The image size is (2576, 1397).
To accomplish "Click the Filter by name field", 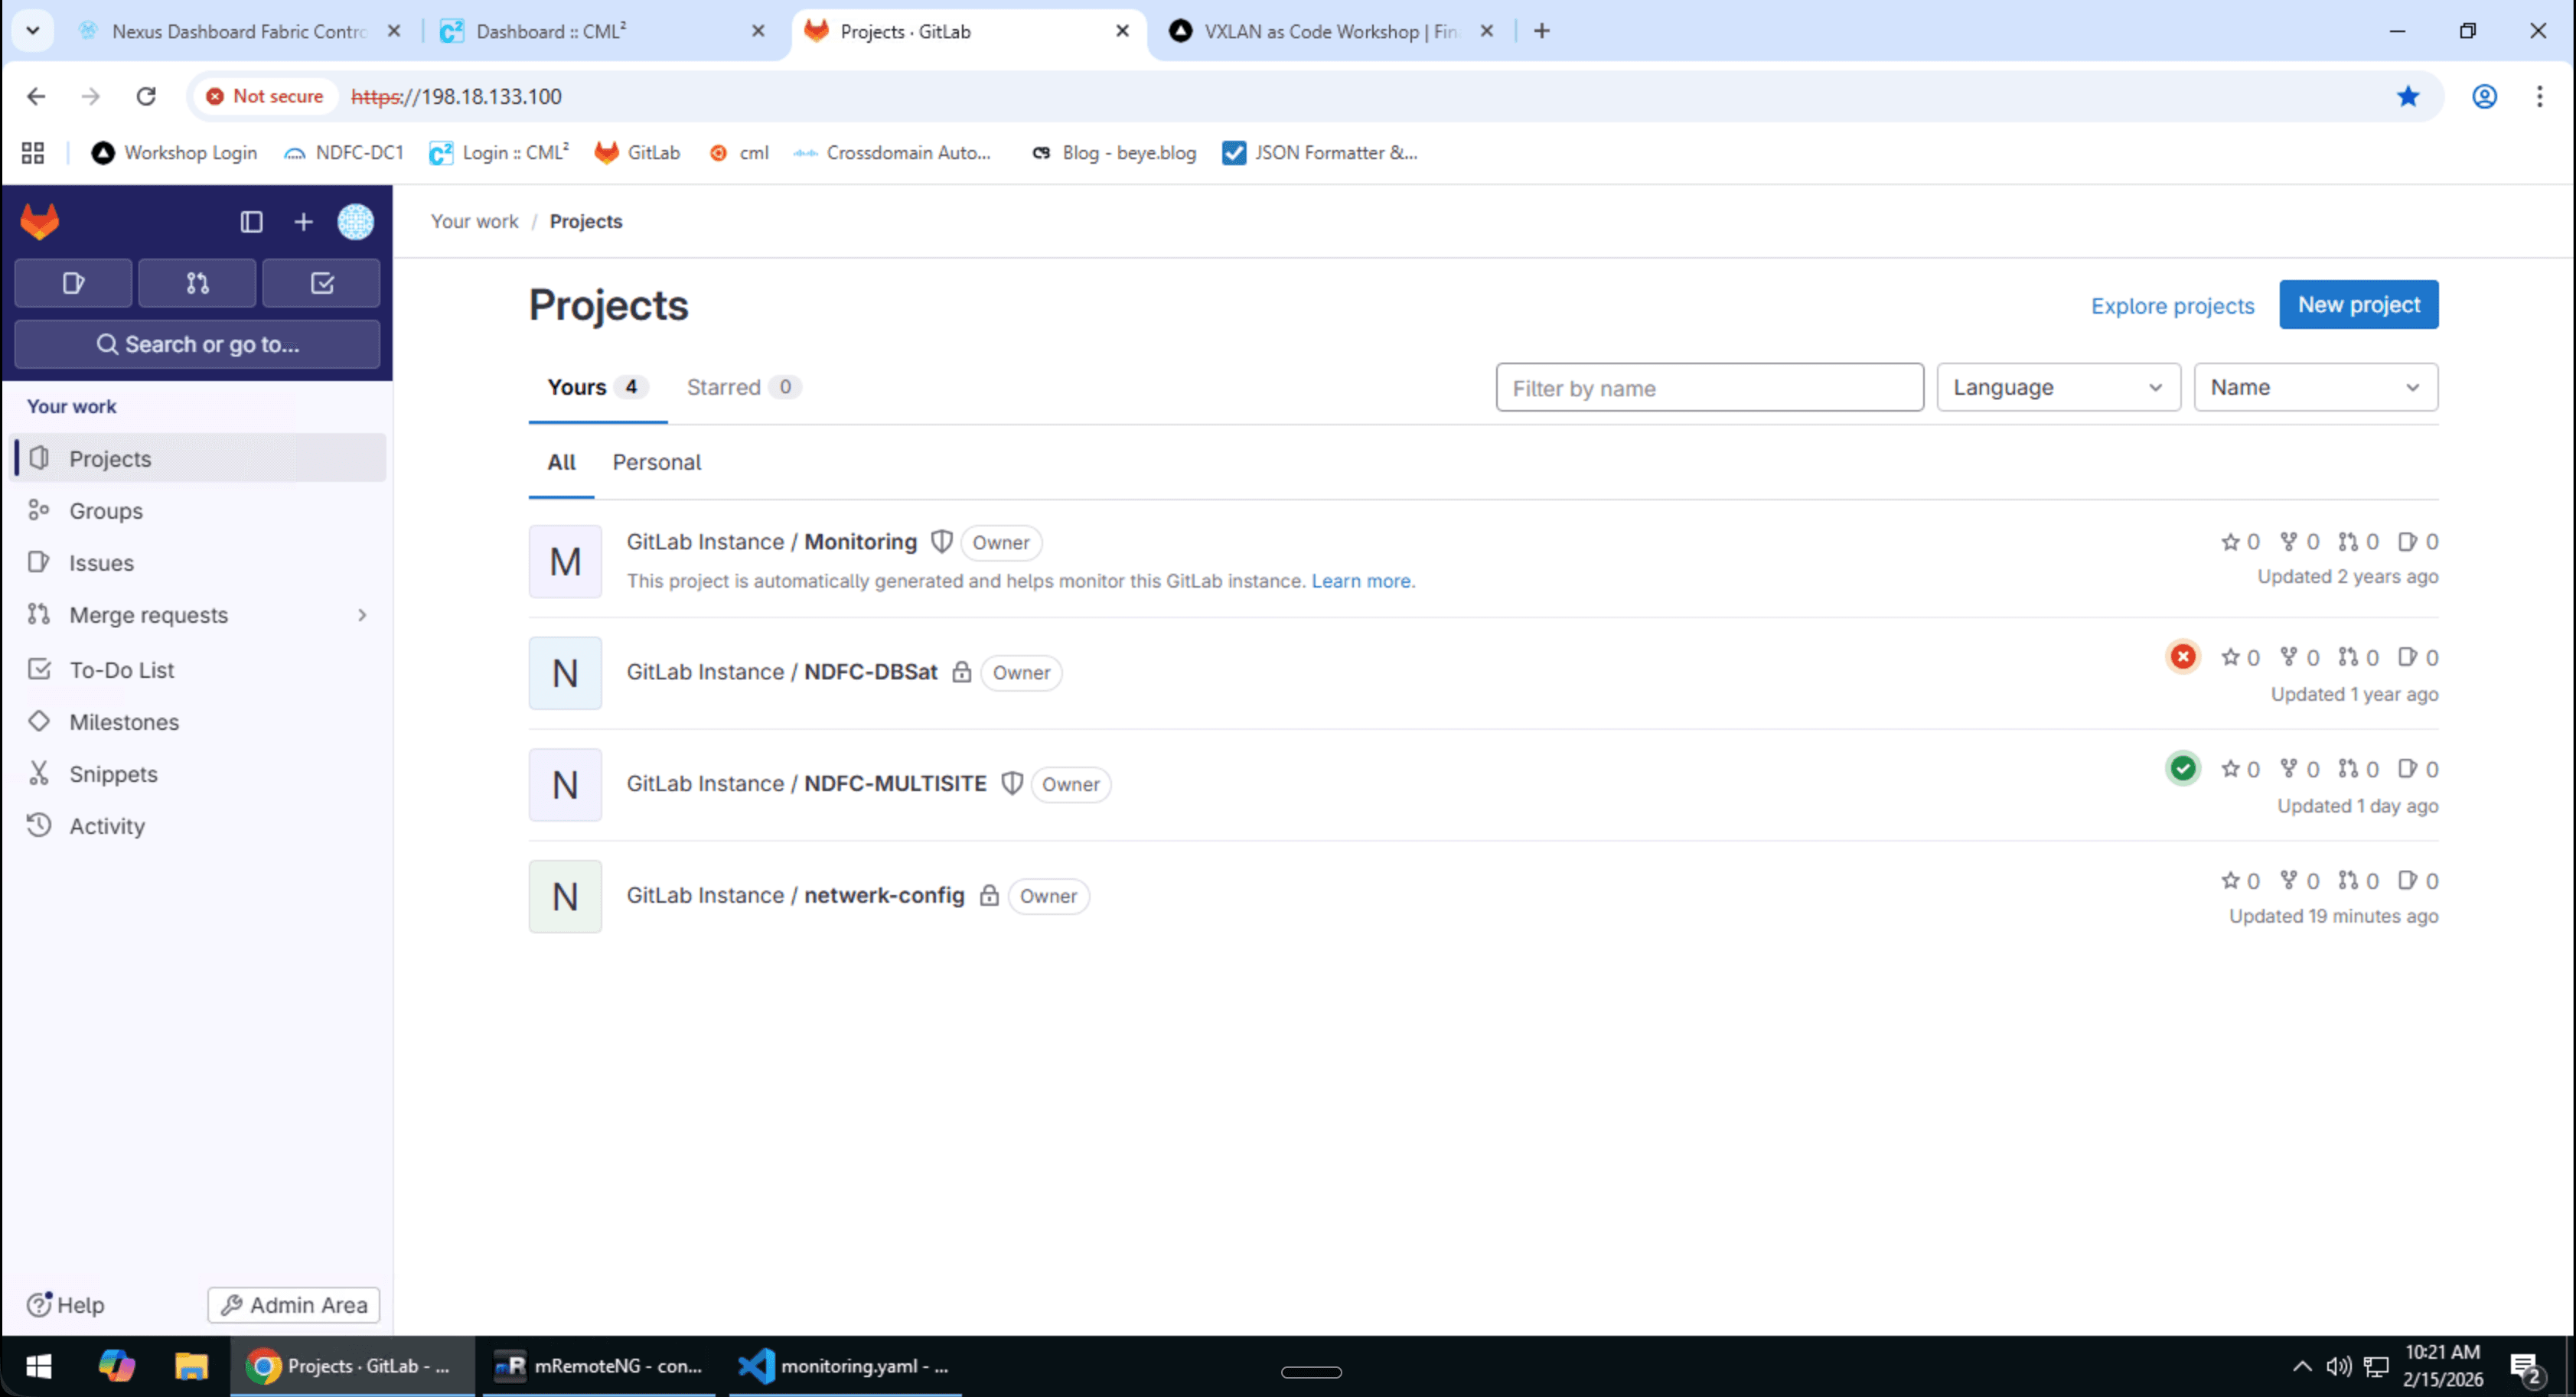I will (1709, 387).
